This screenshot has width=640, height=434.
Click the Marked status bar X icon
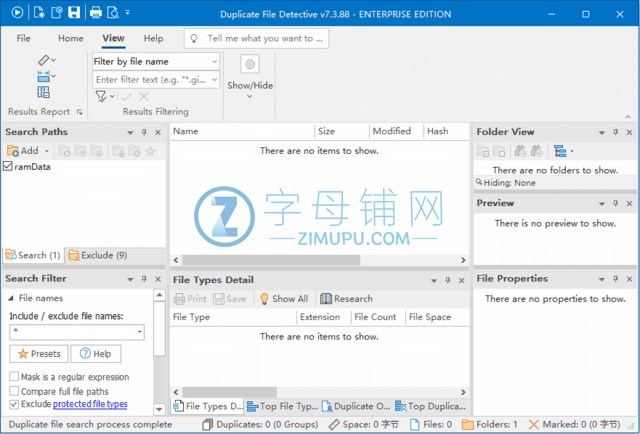[533, 425]
